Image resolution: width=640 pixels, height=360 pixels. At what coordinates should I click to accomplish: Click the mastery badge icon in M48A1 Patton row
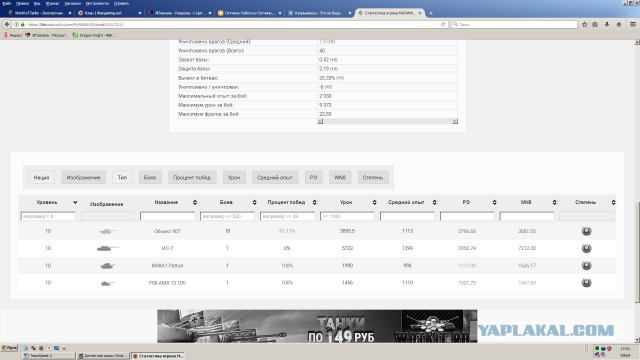coord(586,266)
